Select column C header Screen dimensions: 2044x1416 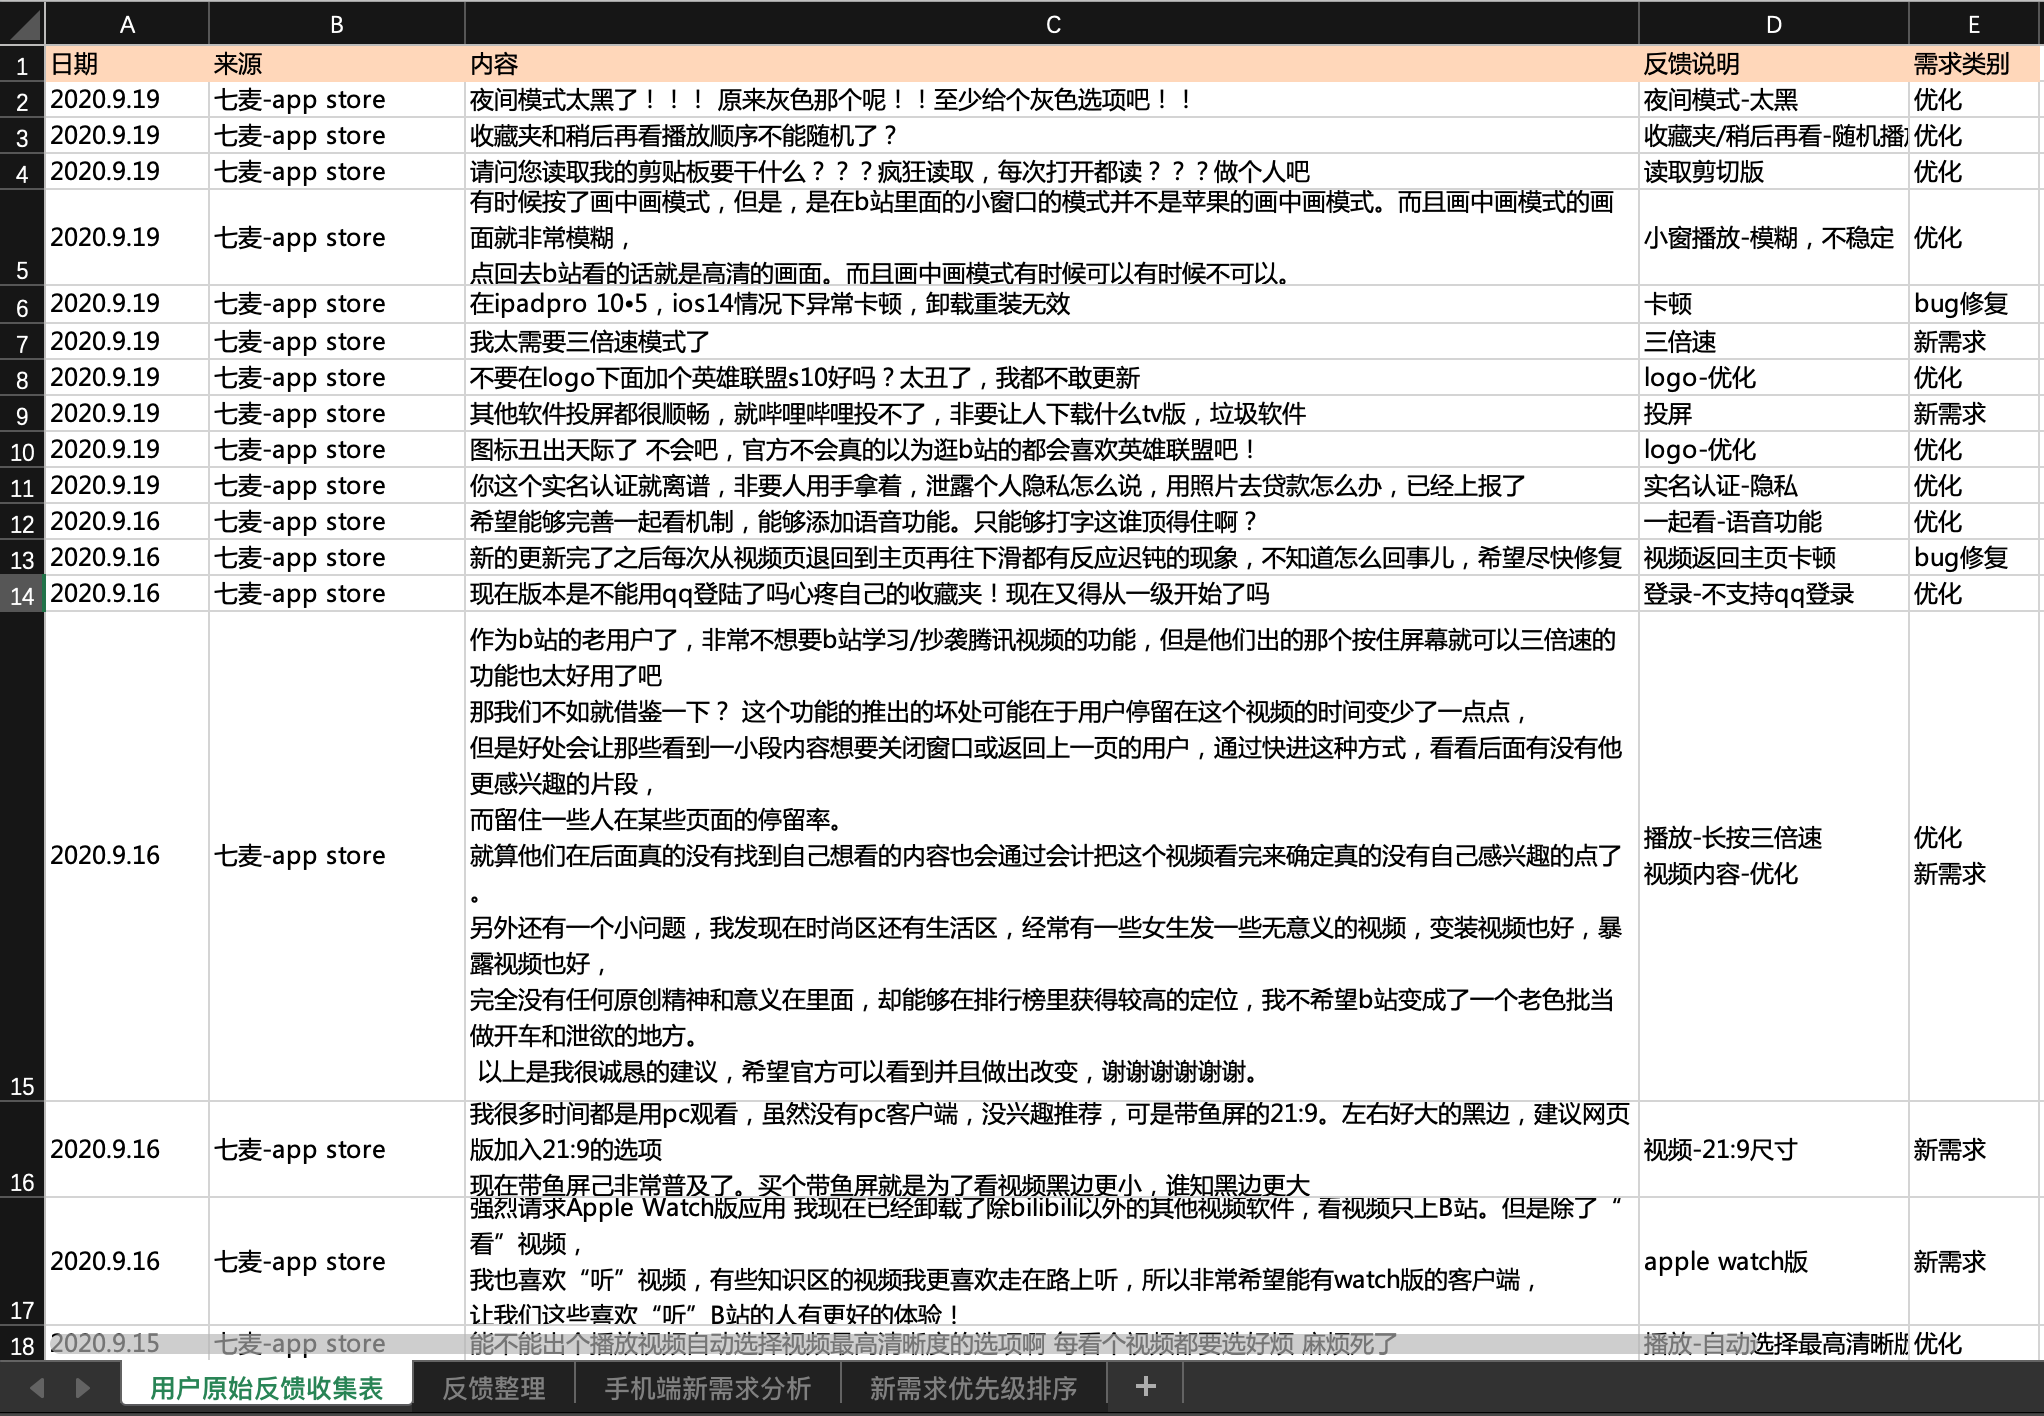tap(1052, 24)
